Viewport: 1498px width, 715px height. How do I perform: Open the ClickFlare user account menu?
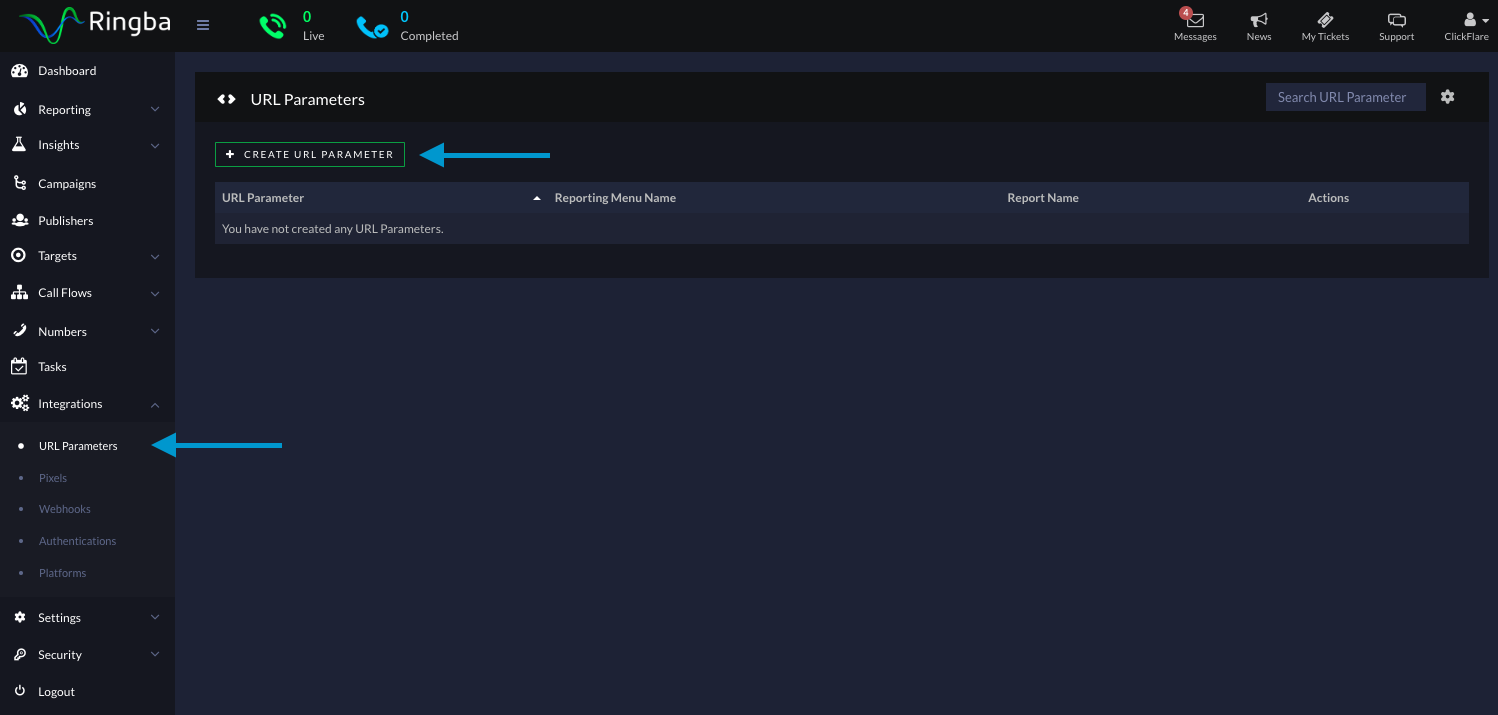tap(1468, 26)
